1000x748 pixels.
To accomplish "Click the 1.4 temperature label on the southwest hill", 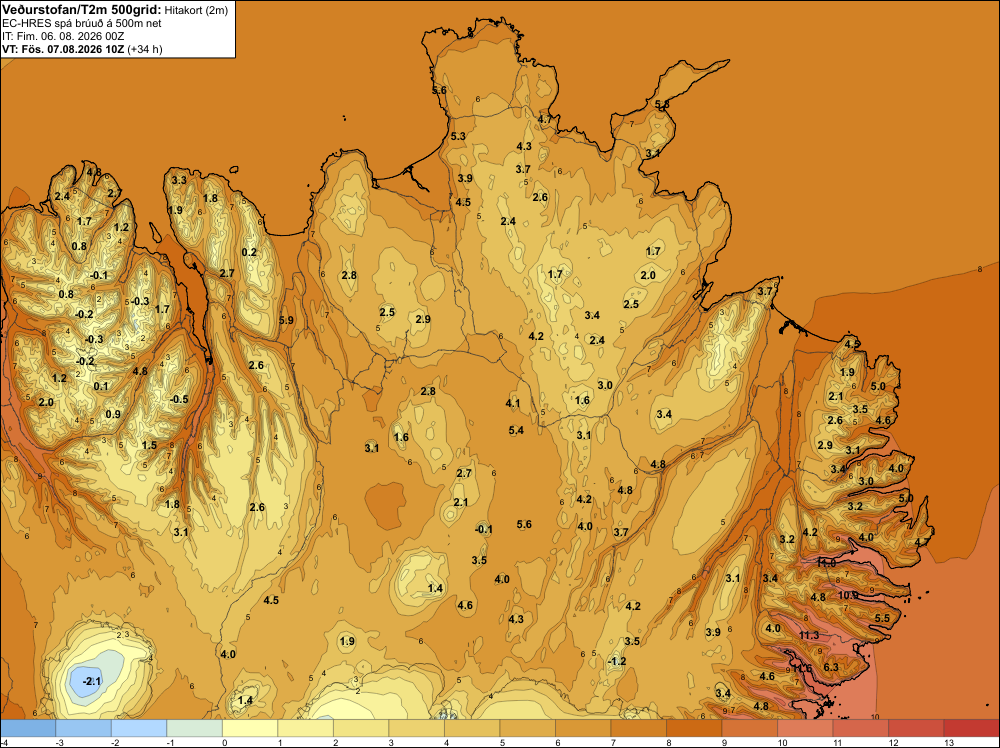I will pos(245,700).
